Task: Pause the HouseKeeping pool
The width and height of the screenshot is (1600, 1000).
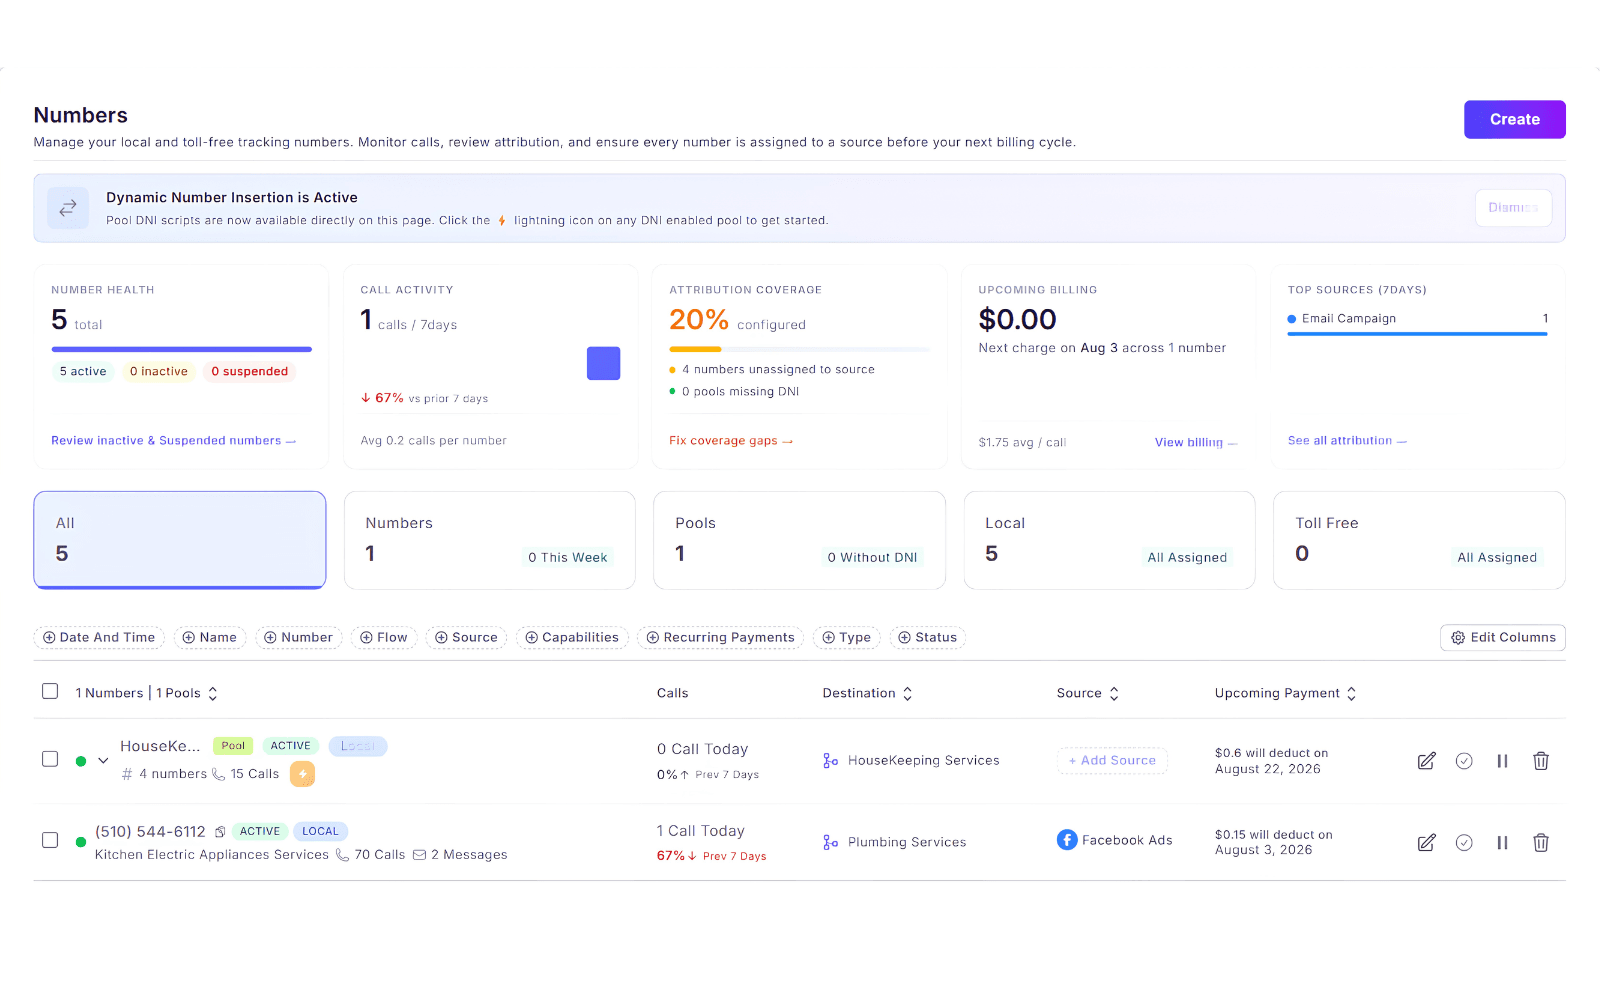Action: click(x=1502, y=761)
